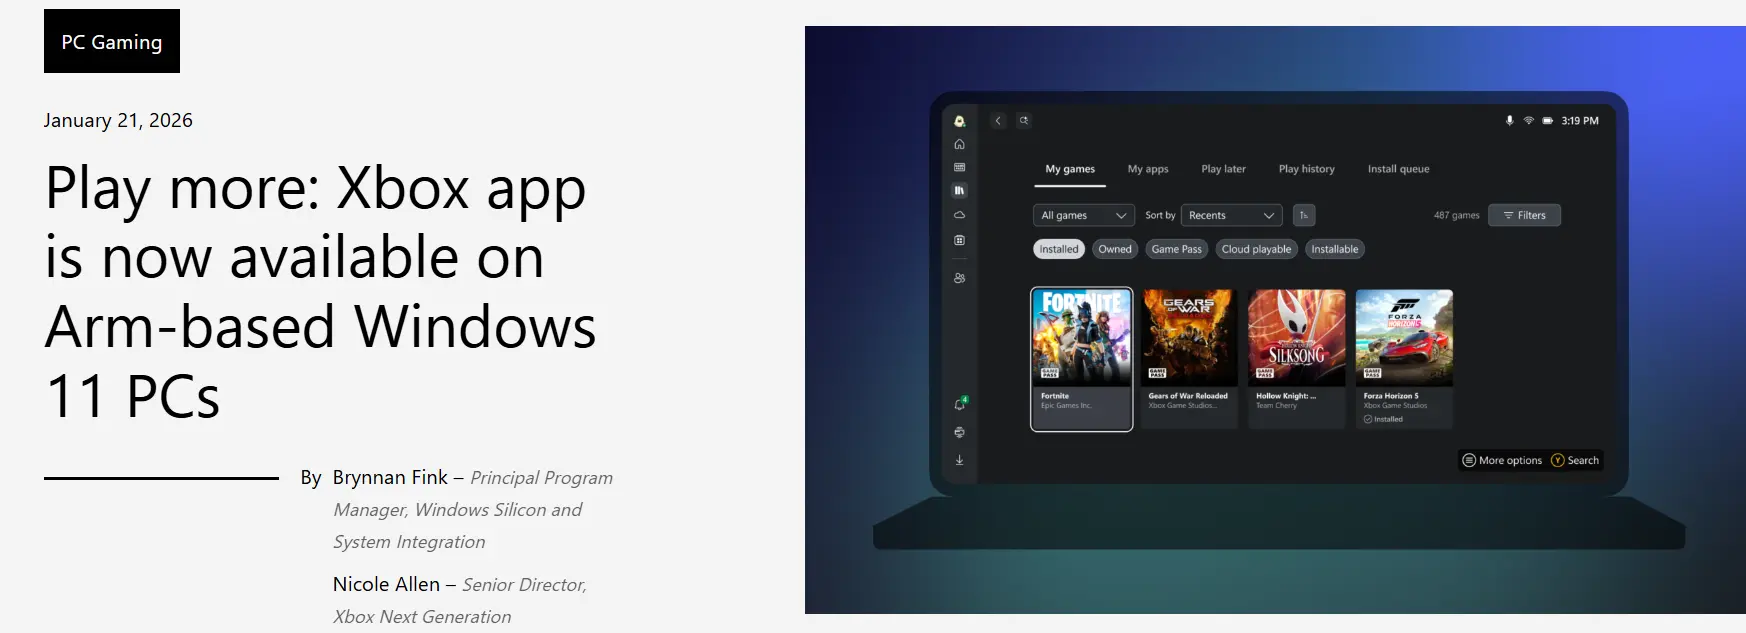This screenshot has width=1746, height=633.
Task: Switch to My apps tab
Action: [1148, 169]
